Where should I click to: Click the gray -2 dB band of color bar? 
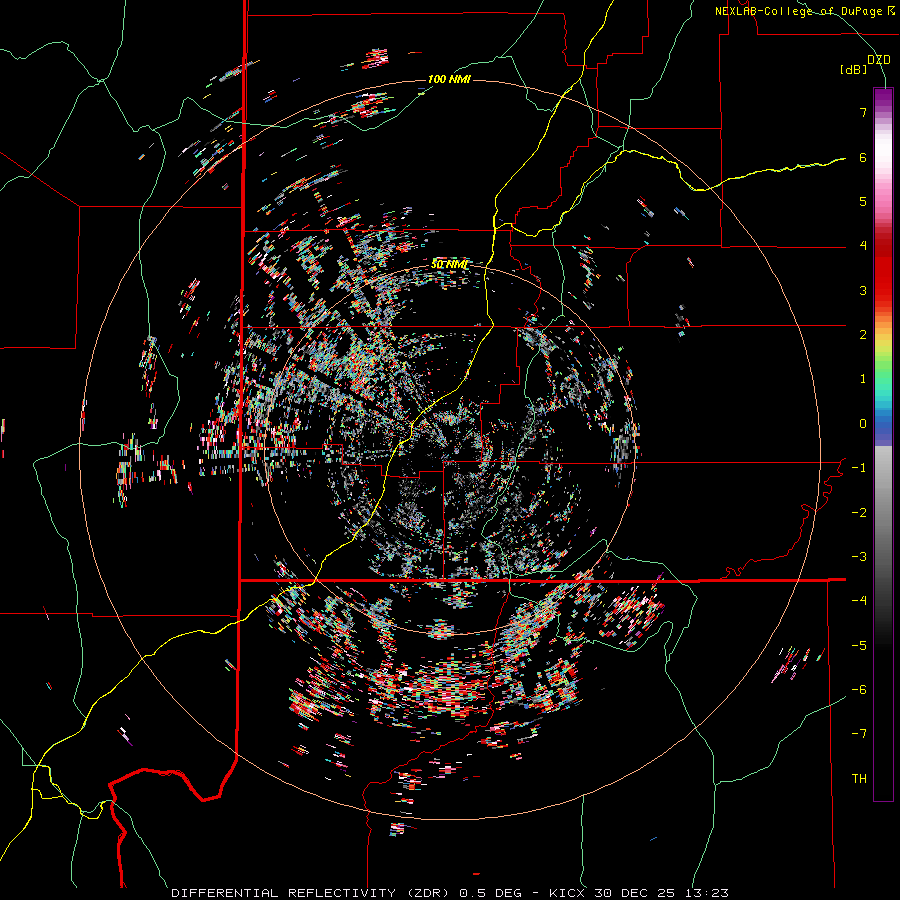(883, 513)
